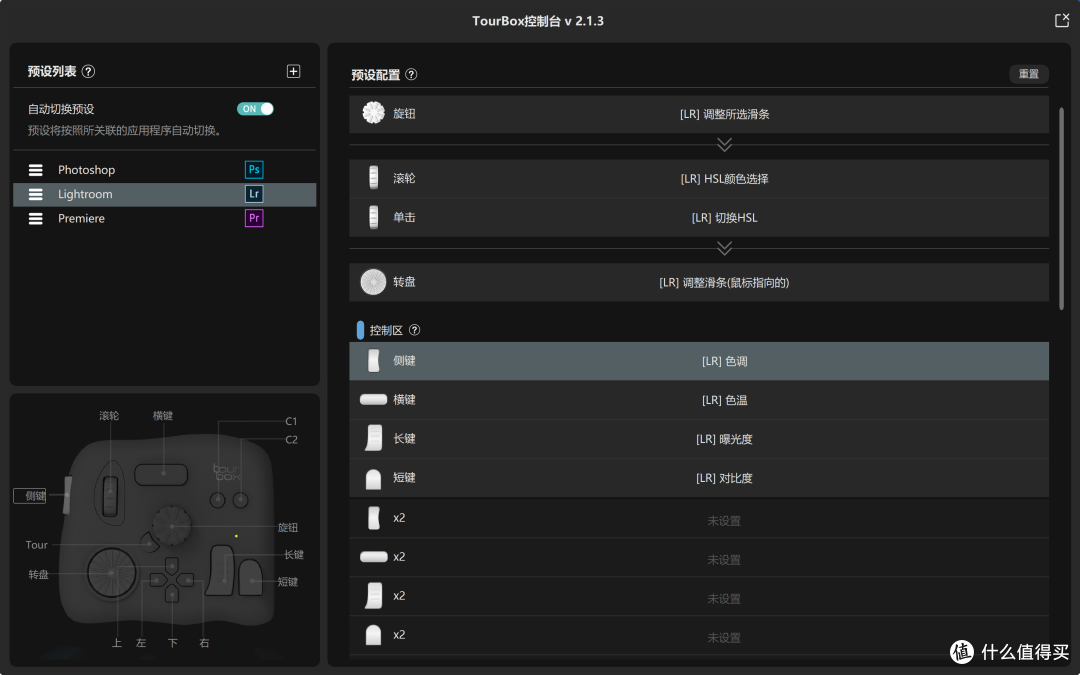Click the window popout icon at top right

(1062, 20)
